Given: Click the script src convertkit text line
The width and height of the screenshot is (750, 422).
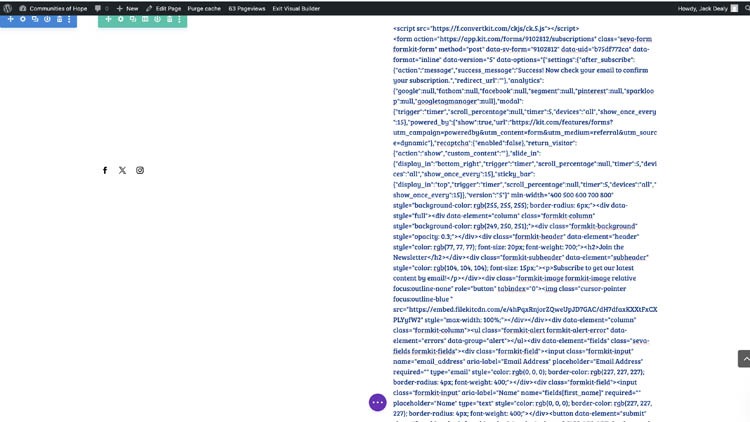Looking at the screenshot, I should click(486, 28).
